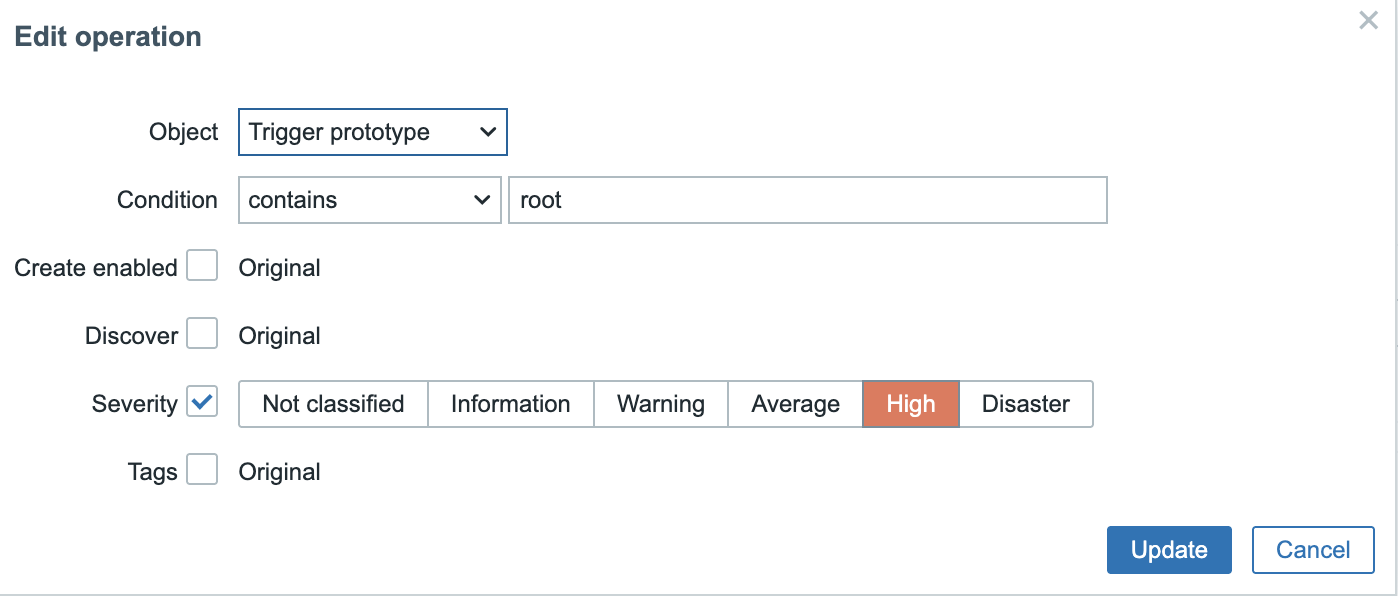1398x596 pixels.
Task: Close the Edit operation dialog
Action: [1368, 20]
